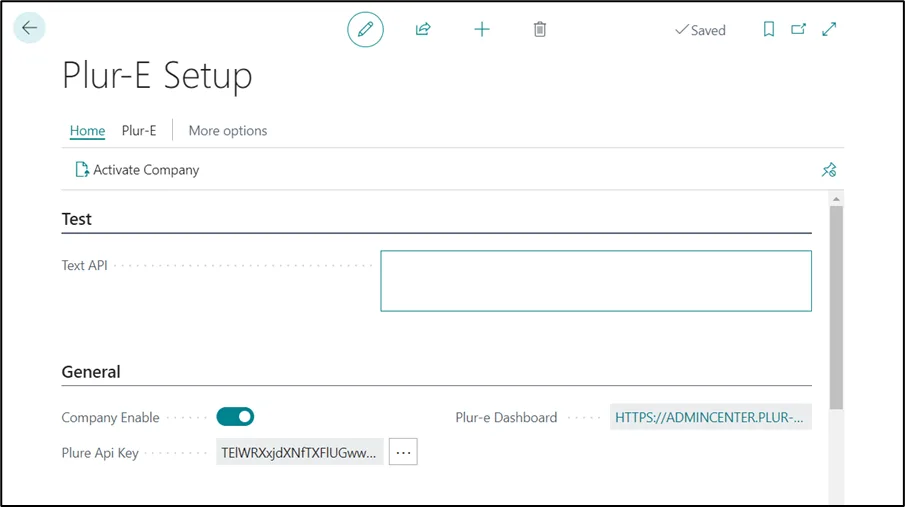Click the Plur-e Dashboard label
The width and height of the screenshot is (905, 507).
tap(506, 417)
